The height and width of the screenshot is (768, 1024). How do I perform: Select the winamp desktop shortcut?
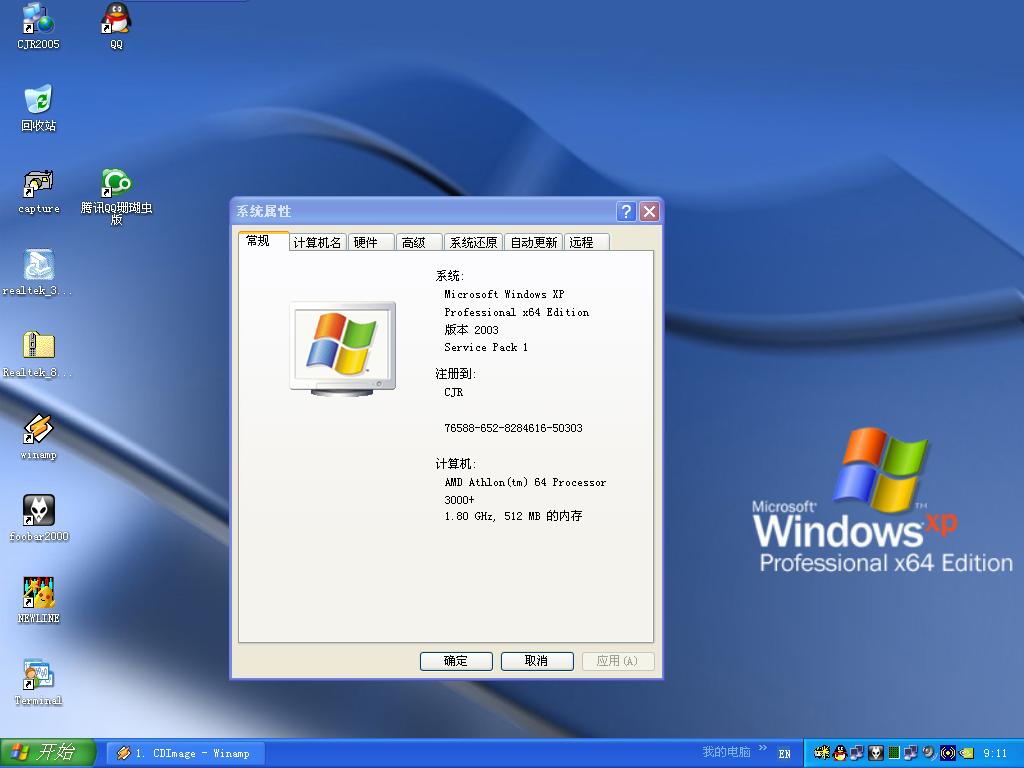tap(38, 437)
